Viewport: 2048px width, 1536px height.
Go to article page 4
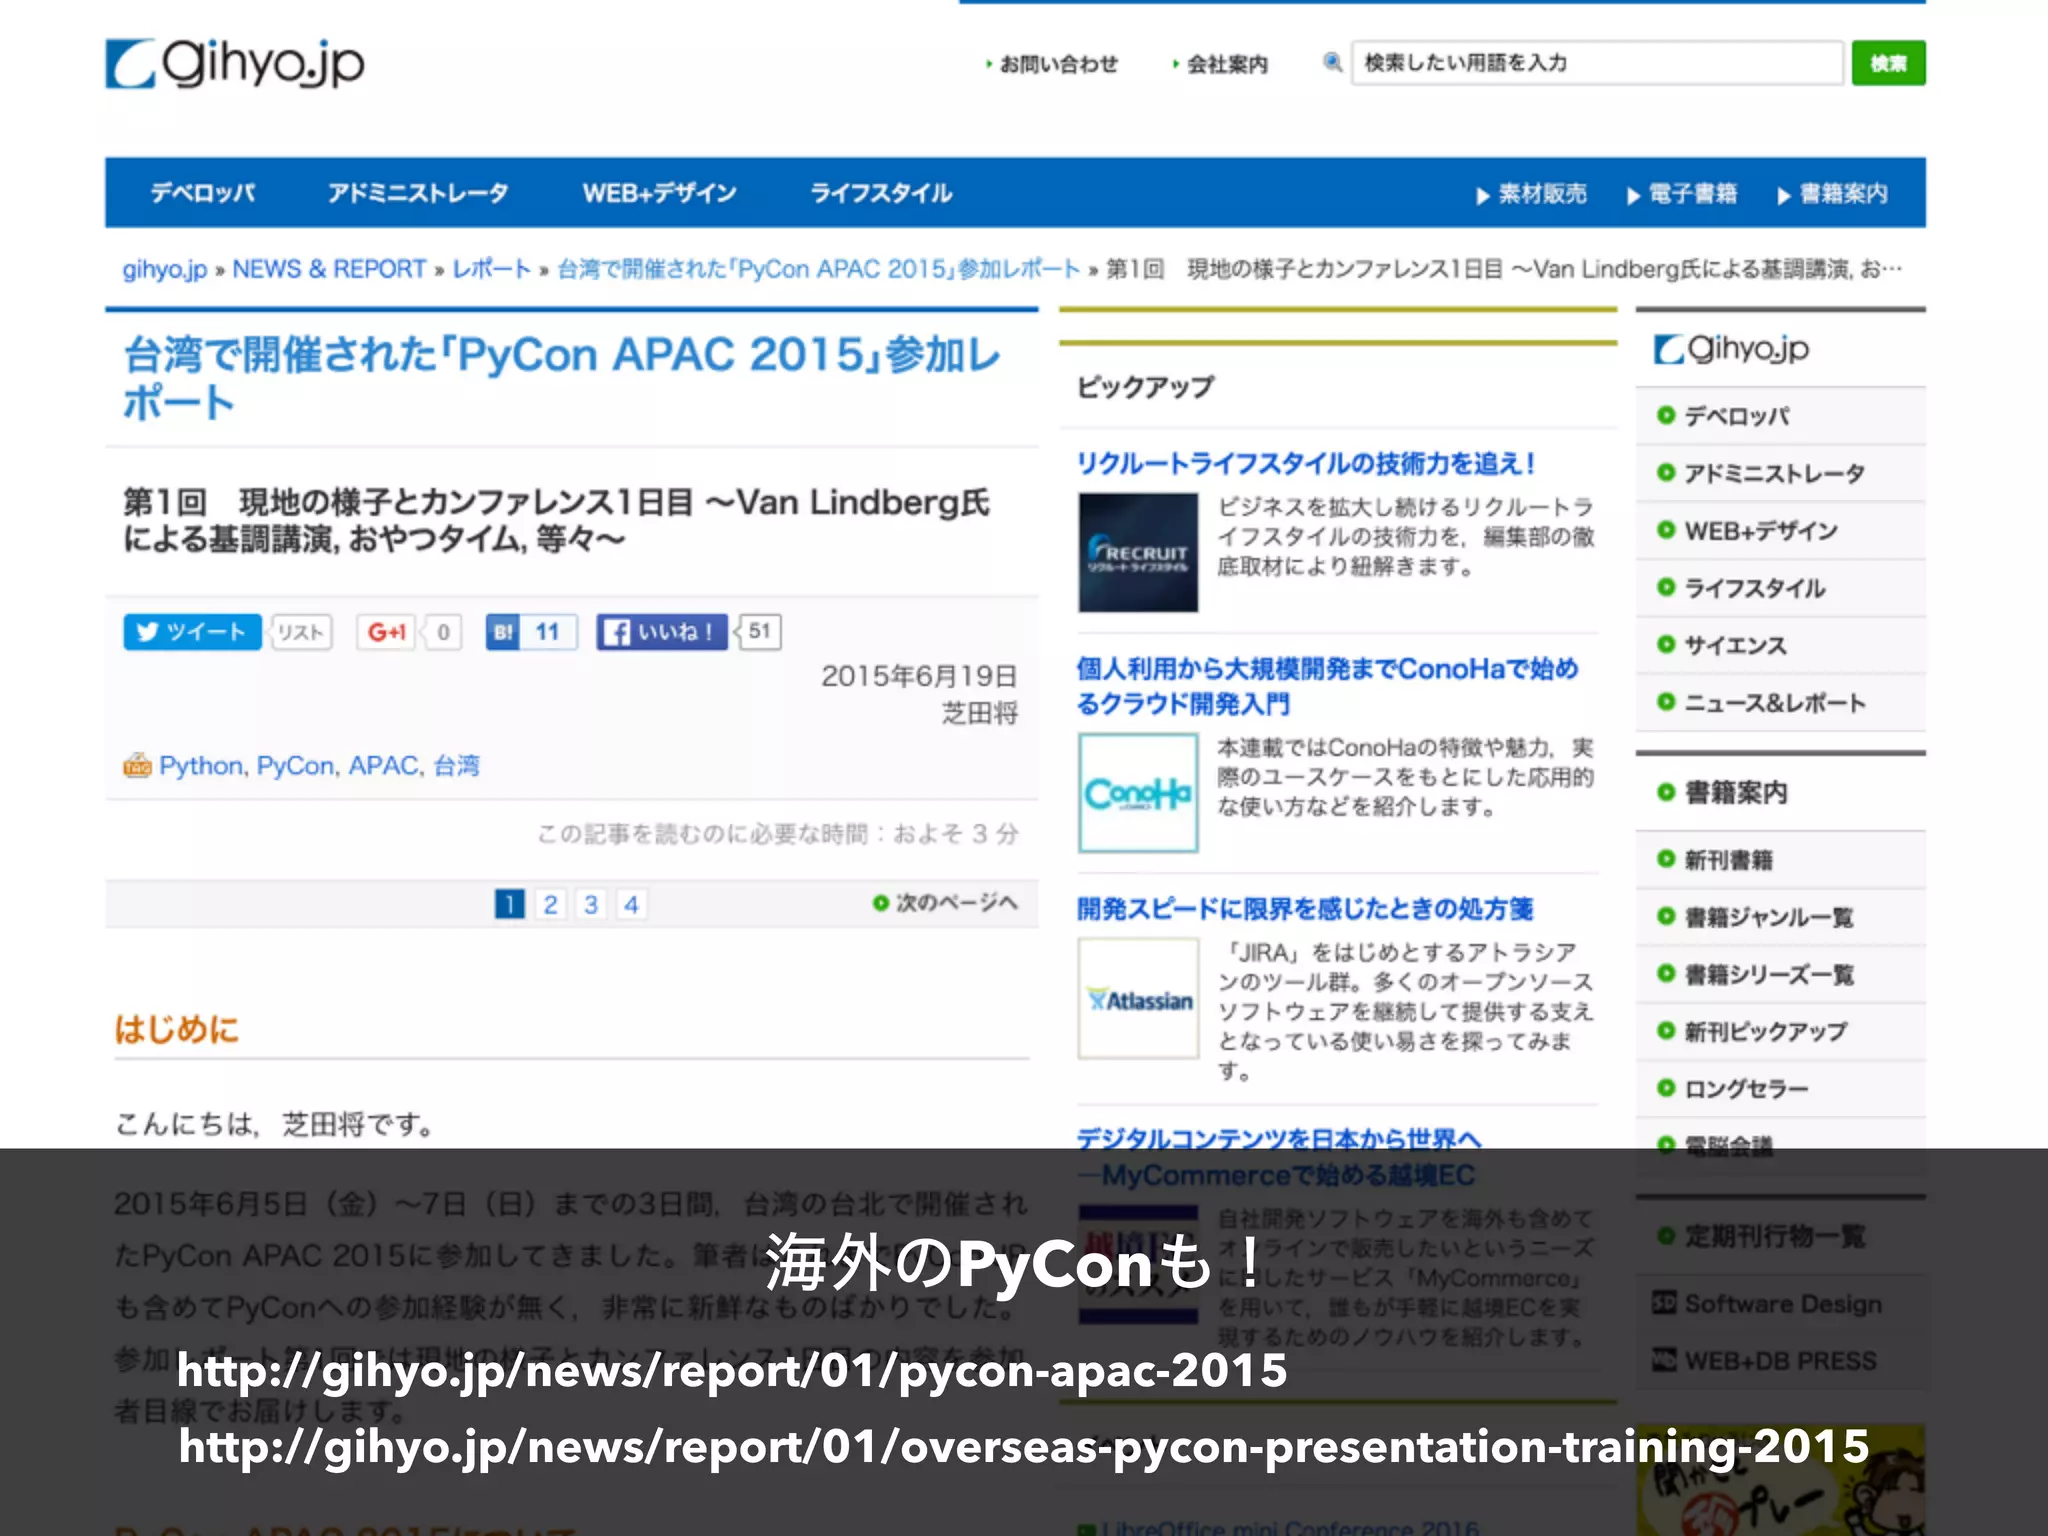coord(631,904)
